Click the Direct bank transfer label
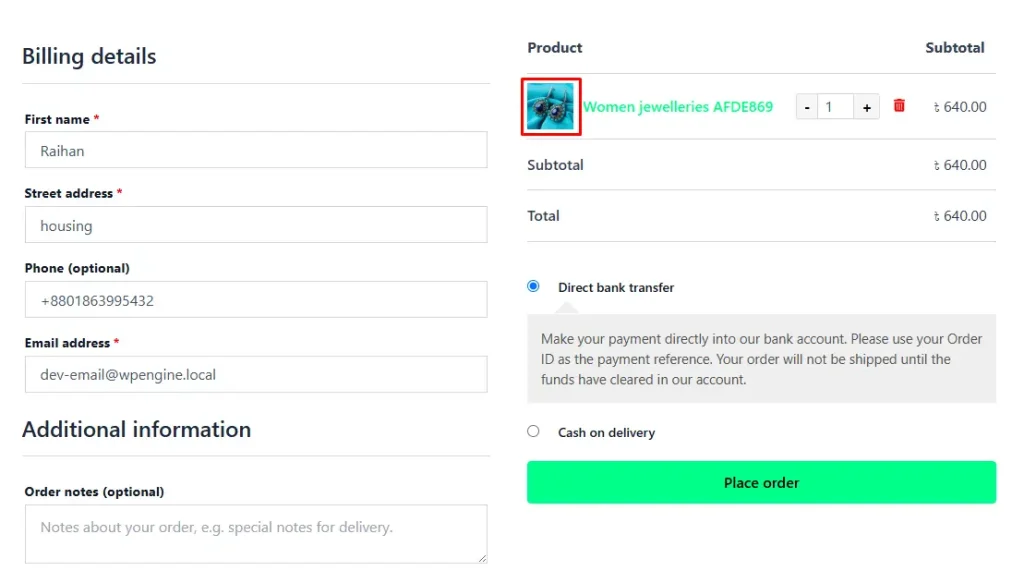This screenshot has width=1024, height=583. coord(616,287)
